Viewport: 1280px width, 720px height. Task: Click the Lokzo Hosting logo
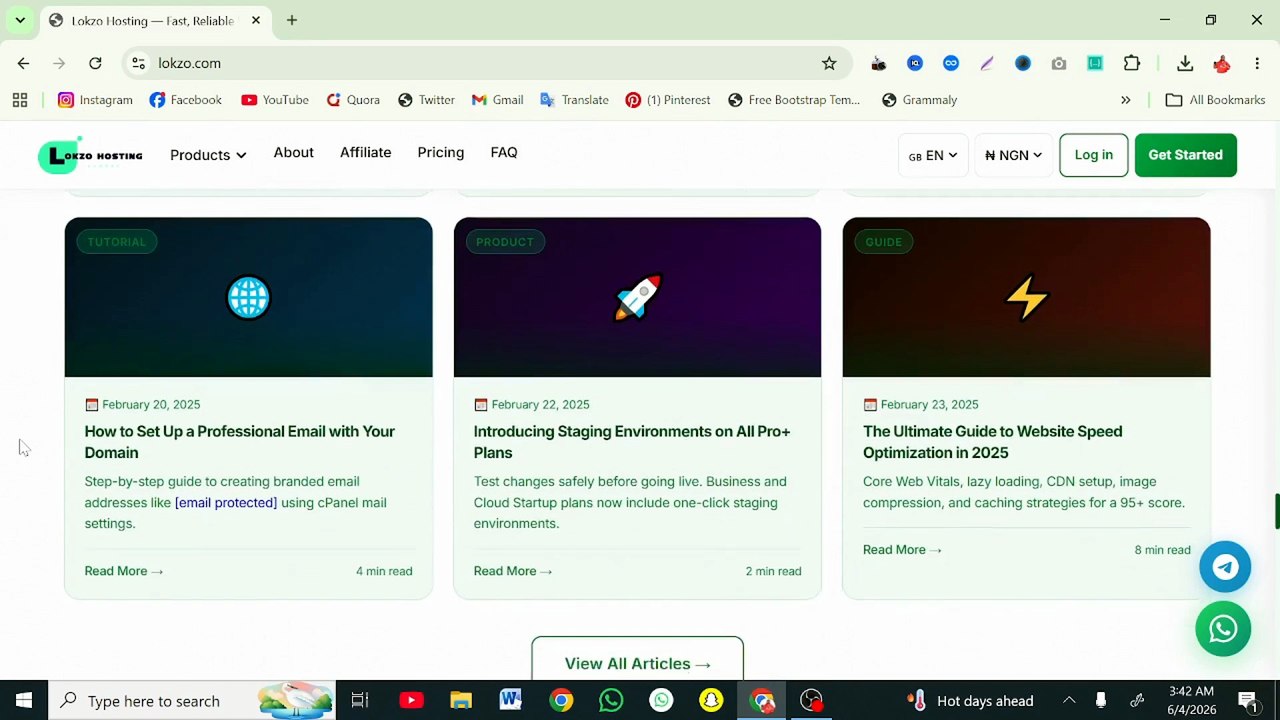coord(91,156)
